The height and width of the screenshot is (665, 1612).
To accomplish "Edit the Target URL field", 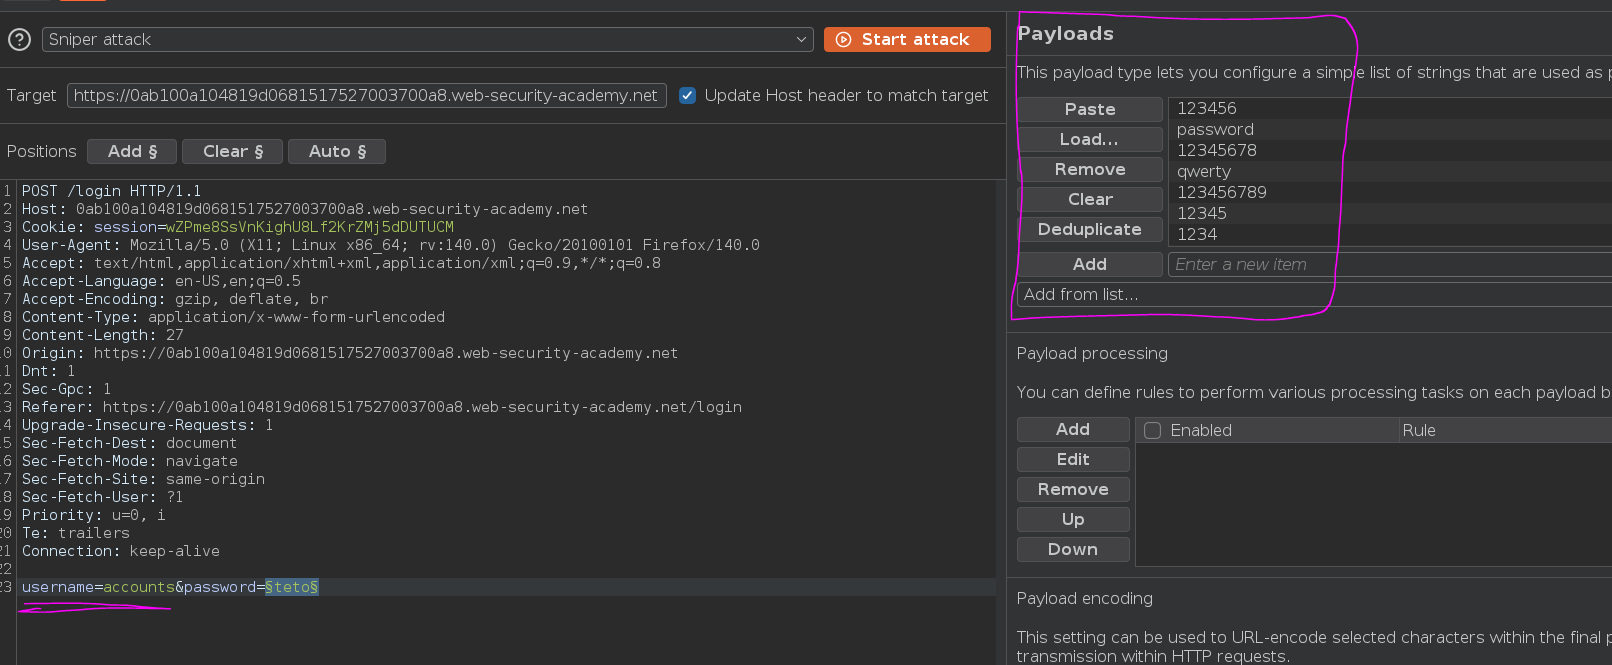I will pos(366,96).
